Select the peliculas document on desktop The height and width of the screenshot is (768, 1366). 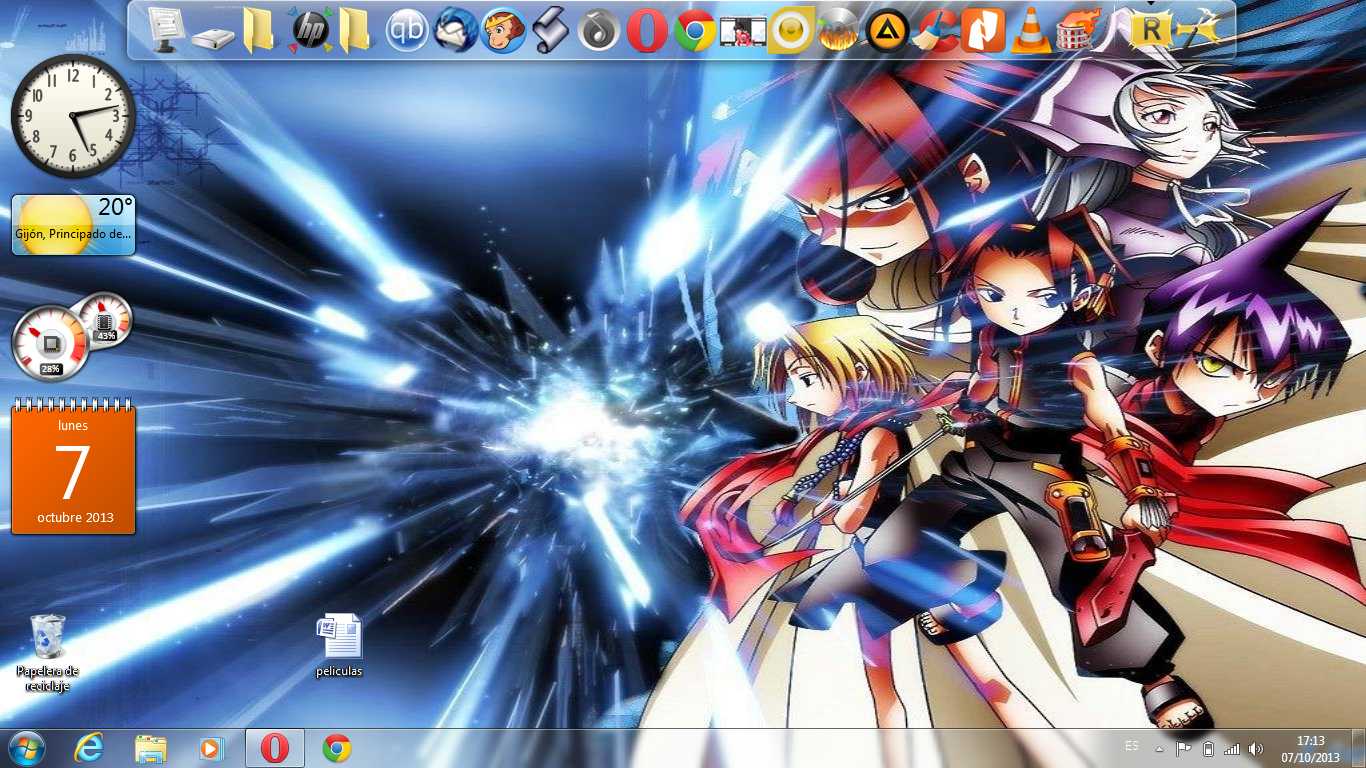point(339,646)
